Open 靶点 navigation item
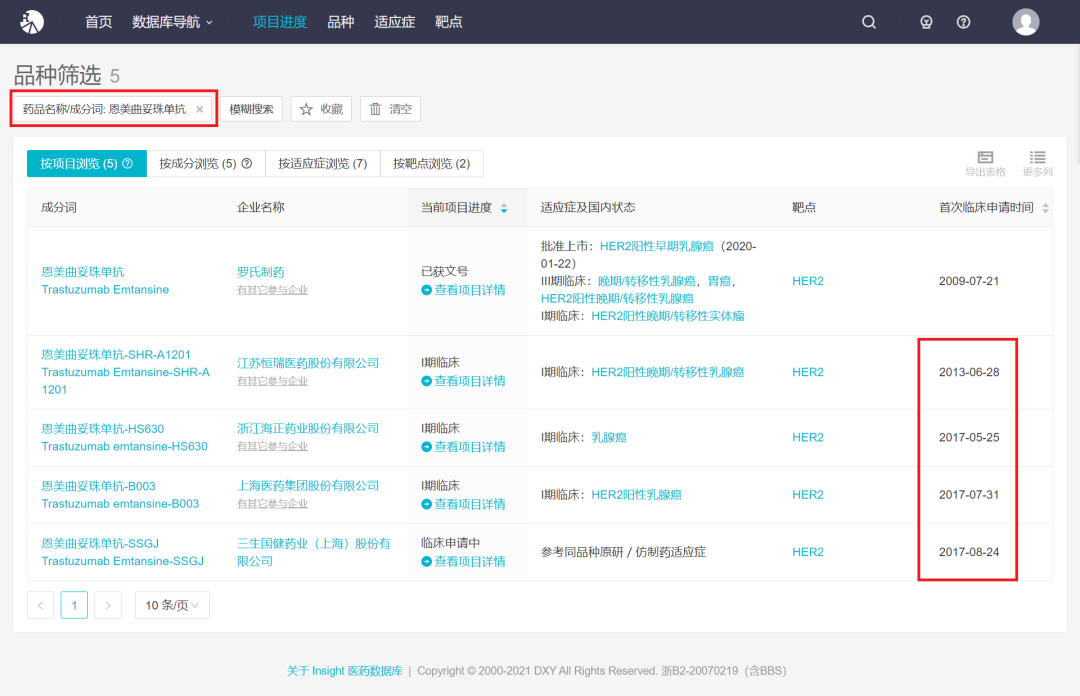 click(x=448, y=22)
